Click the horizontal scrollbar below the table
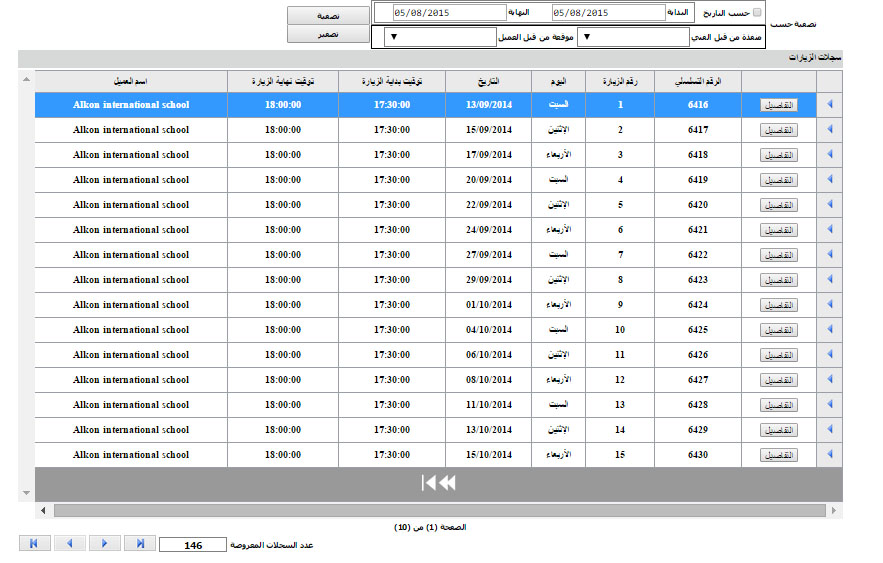This screenshot has width=883, height=563. (x=438, y=510)
